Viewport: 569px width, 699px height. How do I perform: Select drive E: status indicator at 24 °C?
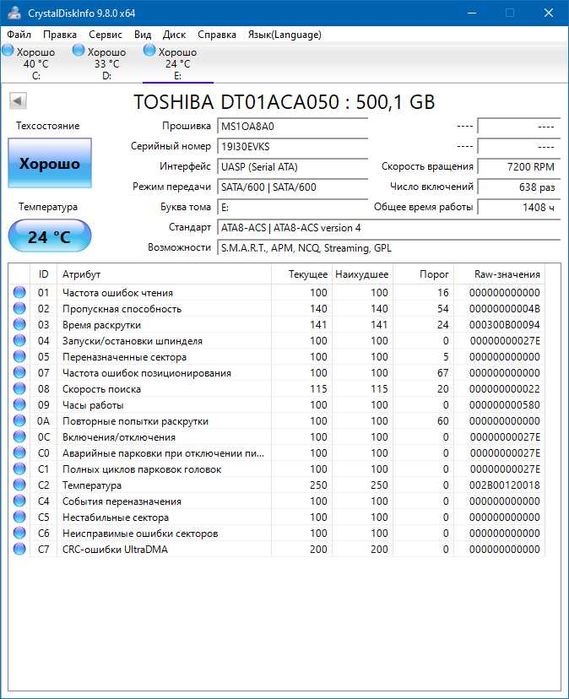tap(170, 63)
